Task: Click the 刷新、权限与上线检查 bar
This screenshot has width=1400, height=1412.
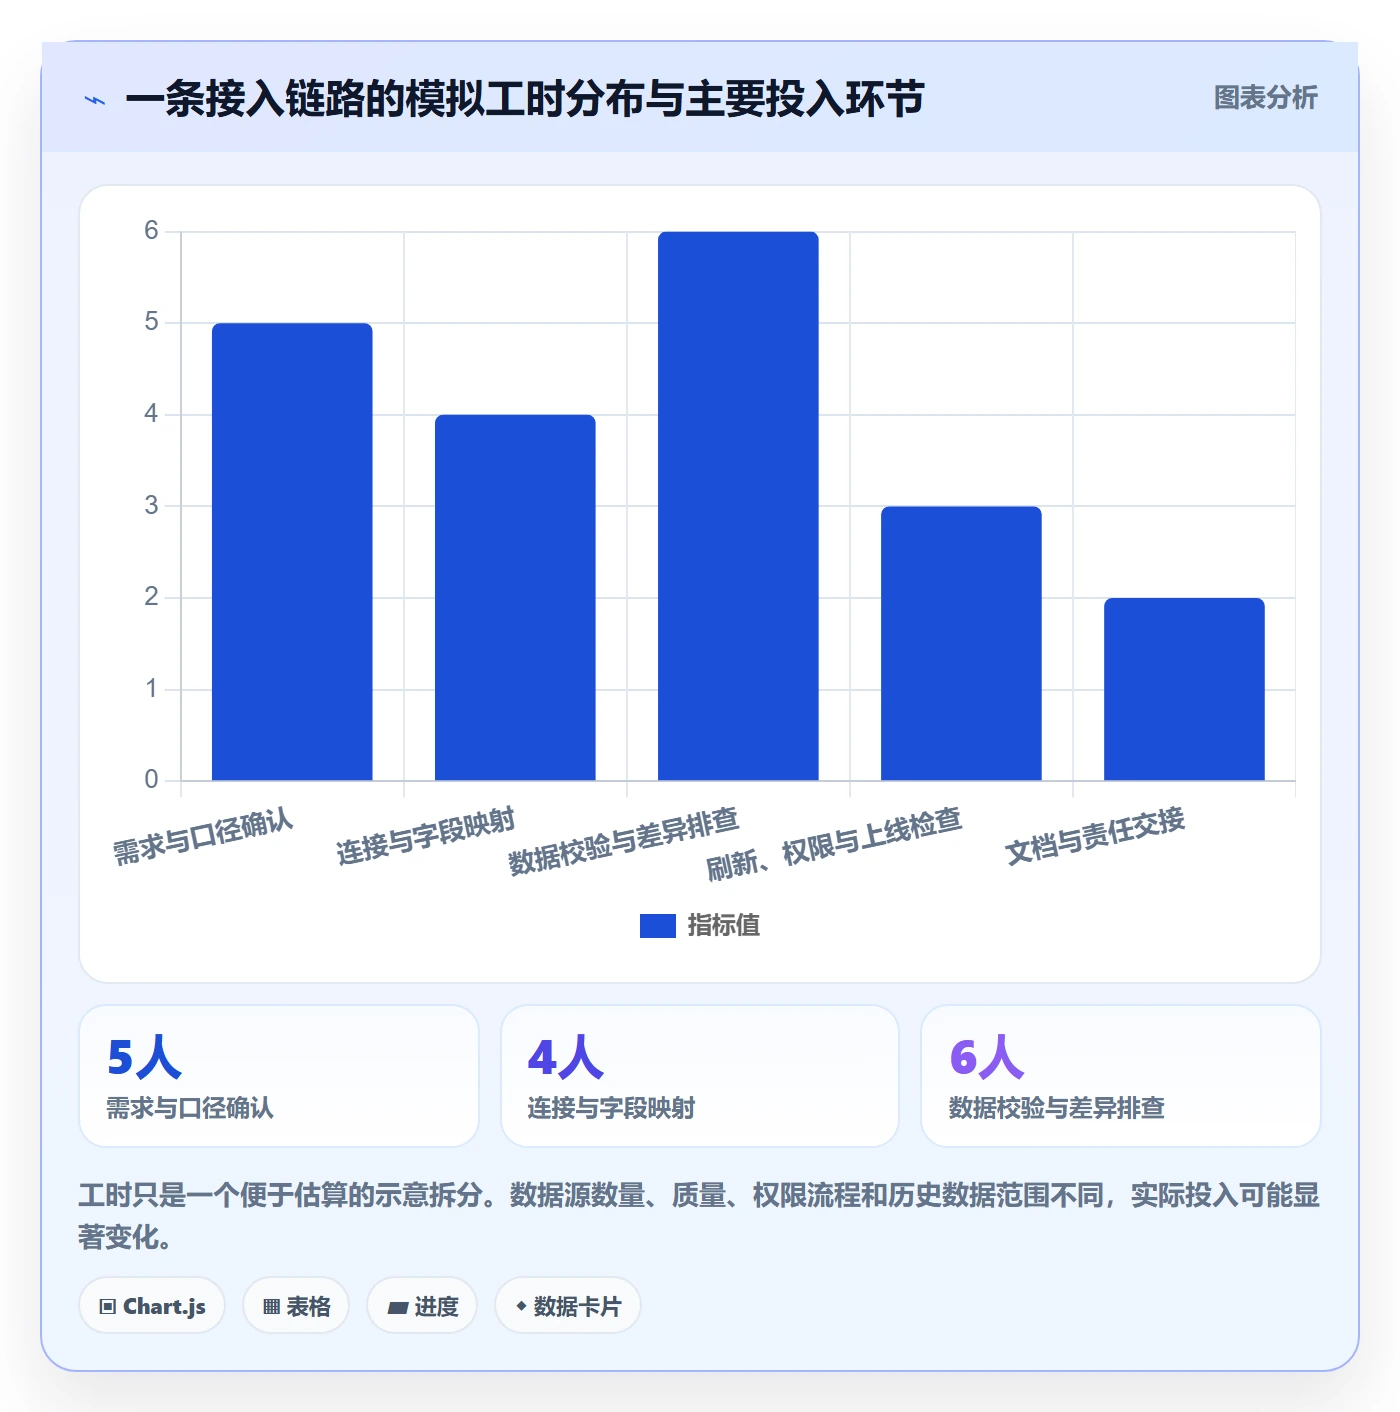Action: point(961,643)
